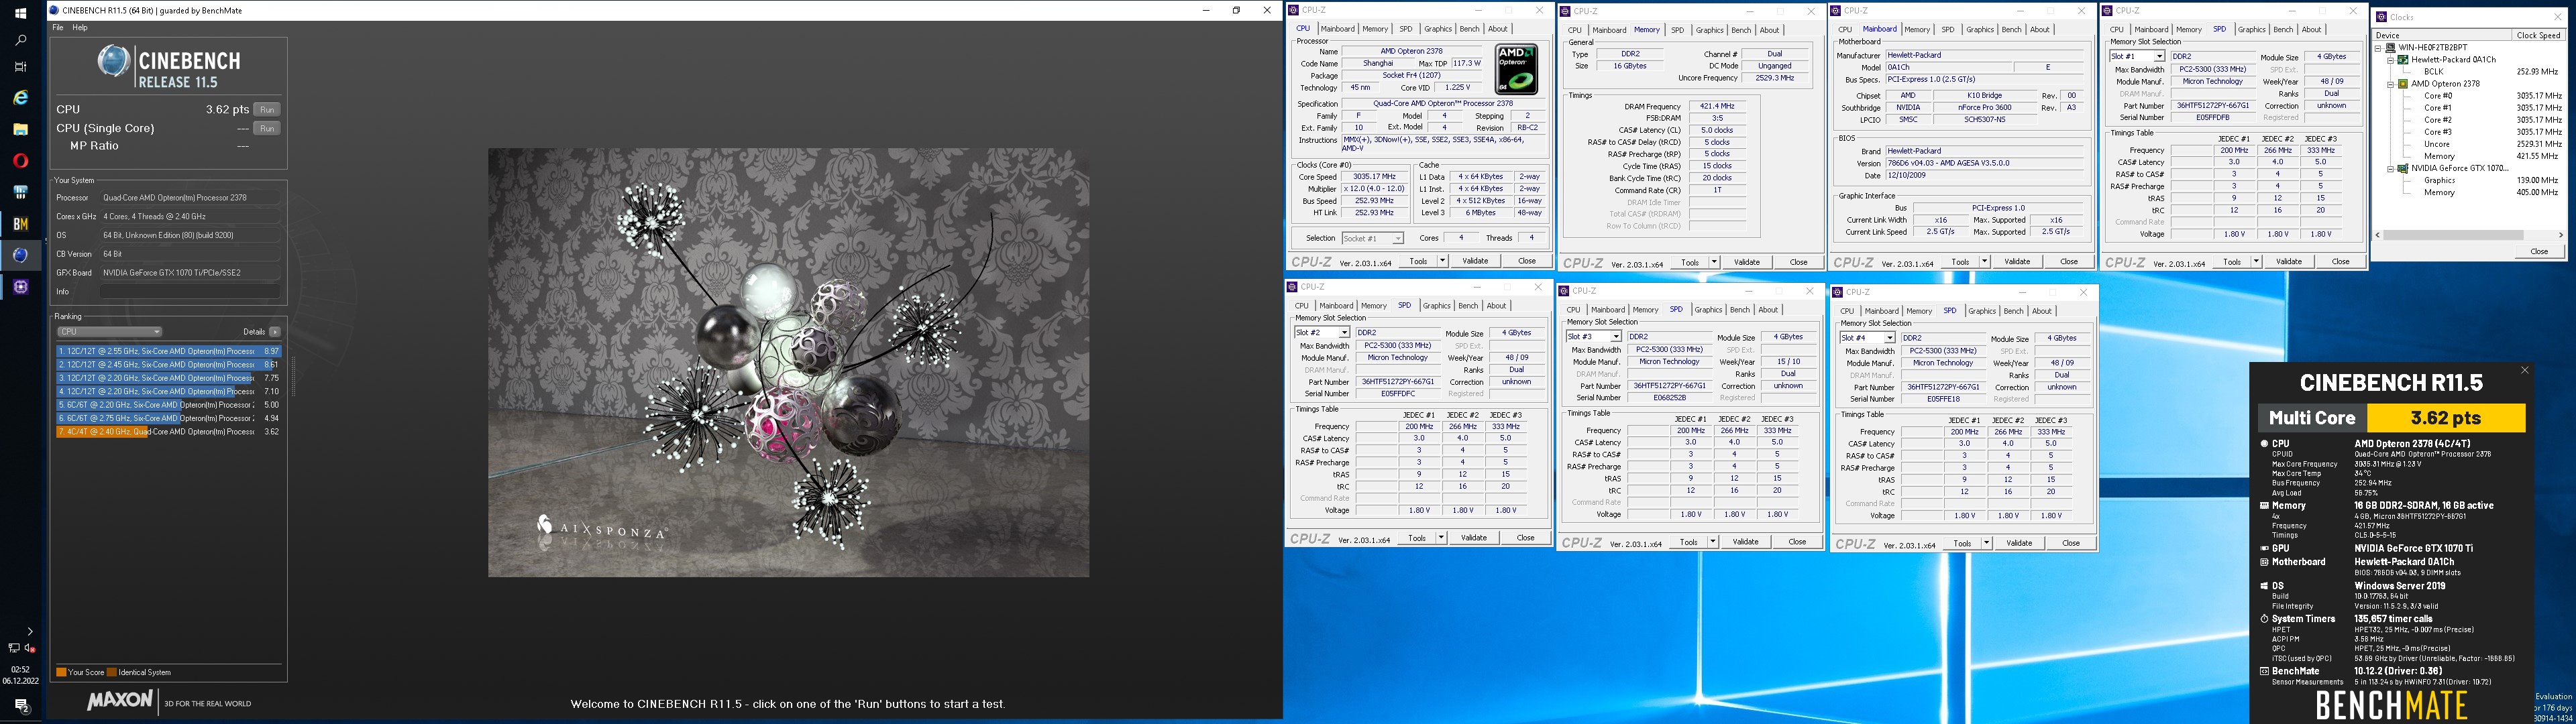Open taskbar search magnifier
Image resolution: width=2576 pixels, height=724 pixels.
click(20, 41)
